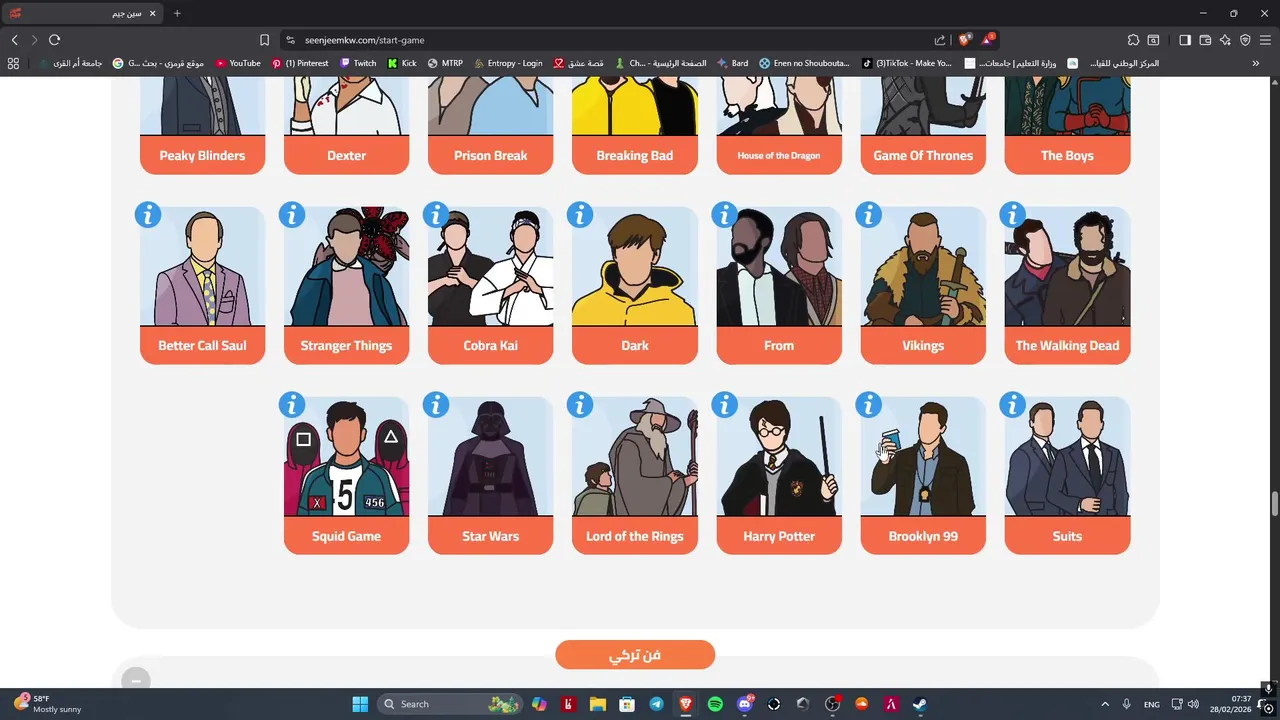This screenshot has width=1280, height=720.
Task: Open Telegram from the taskbar
Action: (x=656, y=704)
